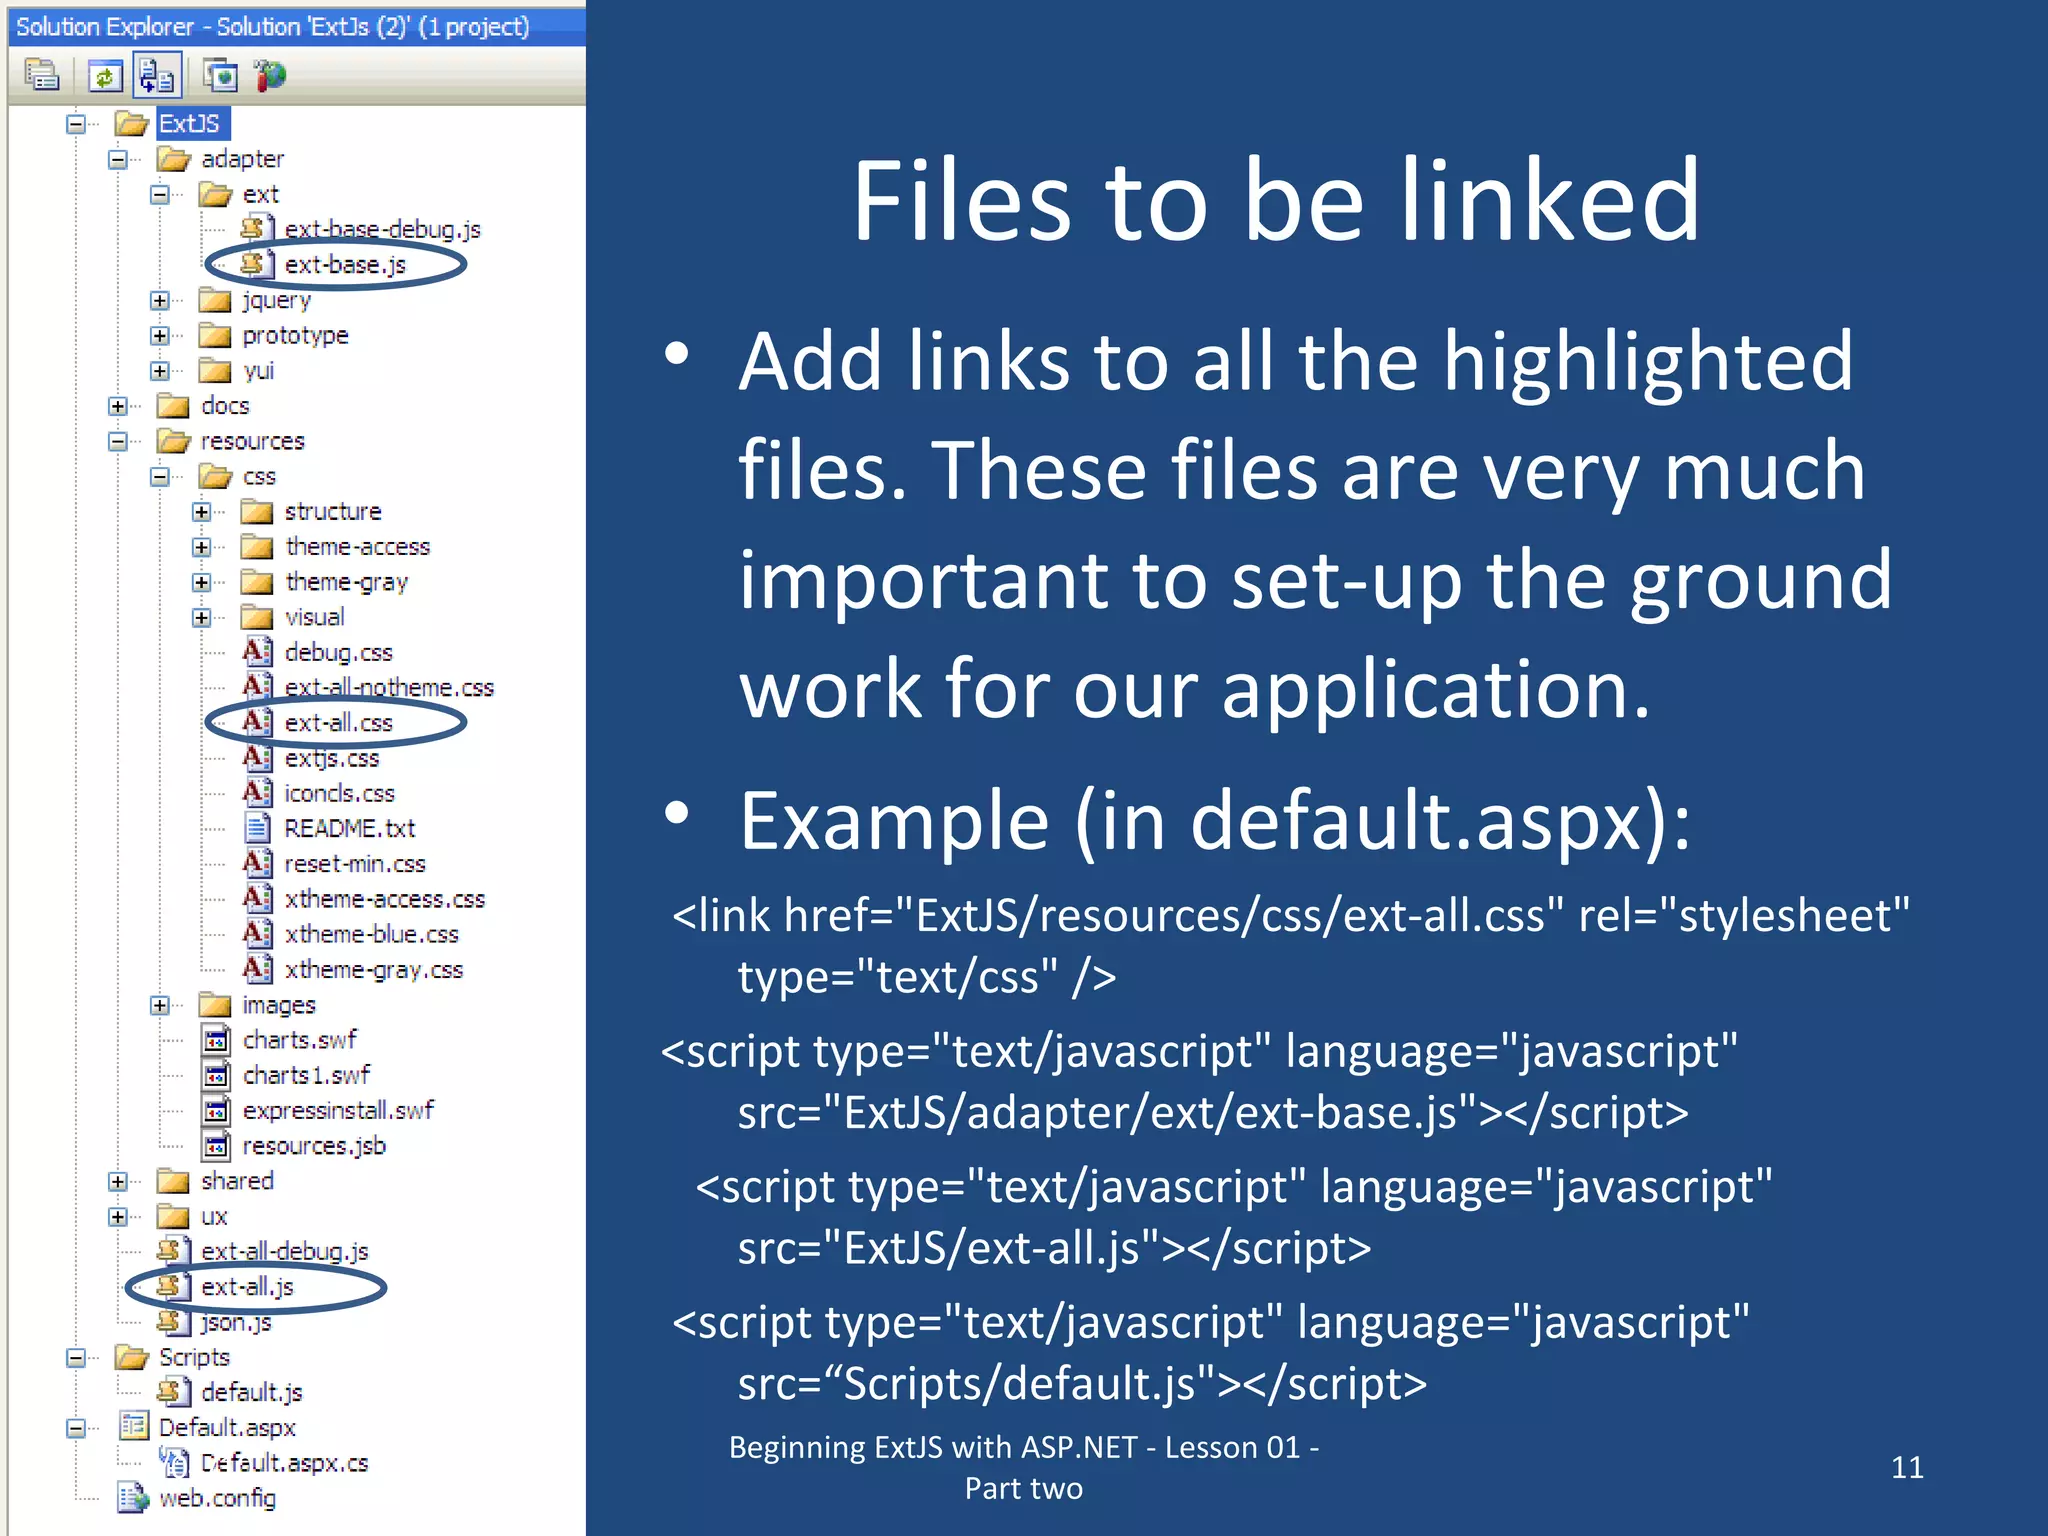This screenshot has width=2048, height=1536.
Task: Click the resources.jsb file icon
Action: point(216,1146)
